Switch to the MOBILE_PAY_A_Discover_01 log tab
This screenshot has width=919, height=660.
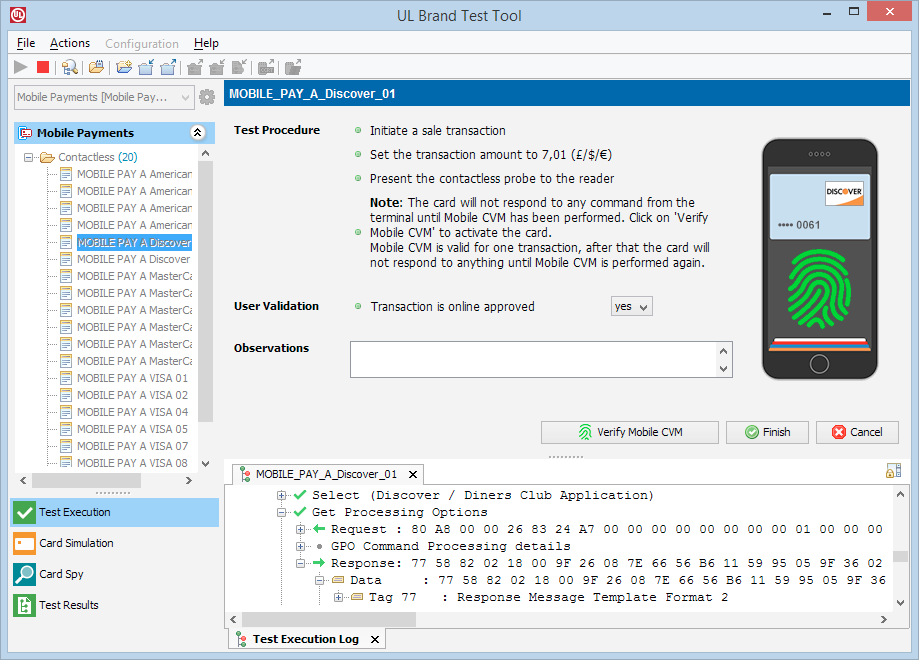tap(326, 474)
